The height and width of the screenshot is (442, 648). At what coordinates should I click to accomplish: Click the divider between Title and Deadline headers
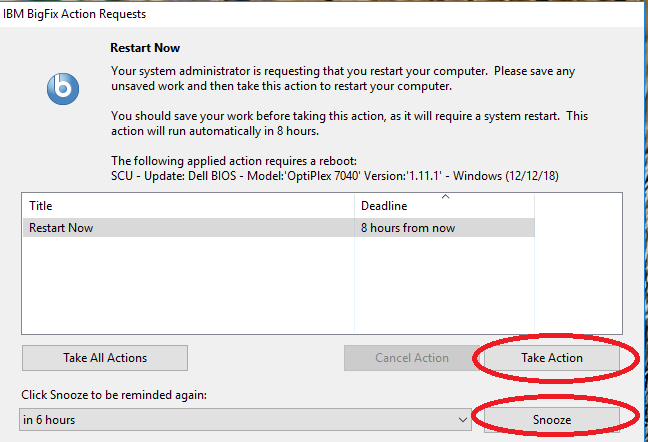[356, 205]
